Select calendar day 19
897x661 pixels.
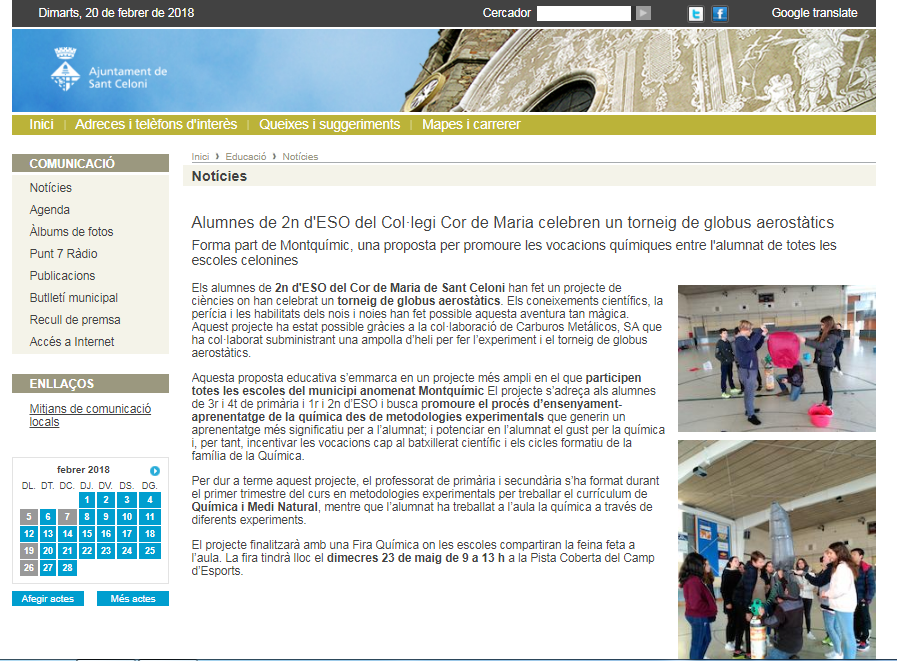coord(29,551)
